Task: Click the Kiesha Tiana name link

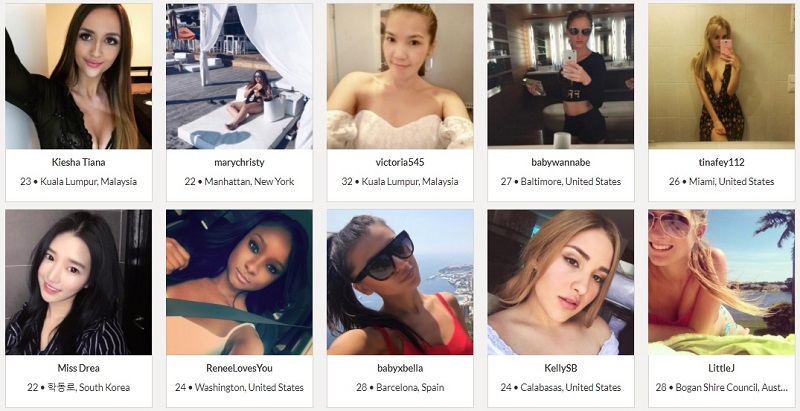Action: [x=79, y=162]
